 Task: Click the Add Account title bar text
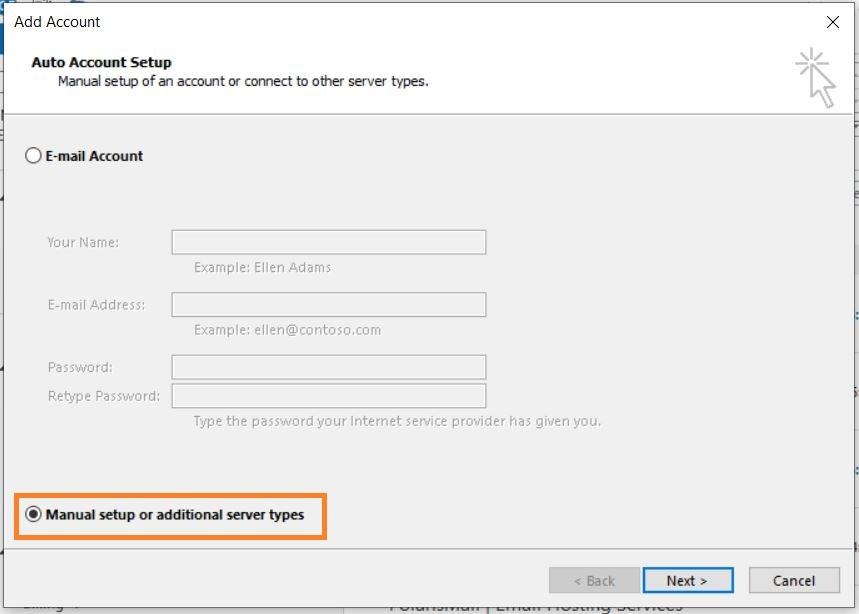click(57, 21)
